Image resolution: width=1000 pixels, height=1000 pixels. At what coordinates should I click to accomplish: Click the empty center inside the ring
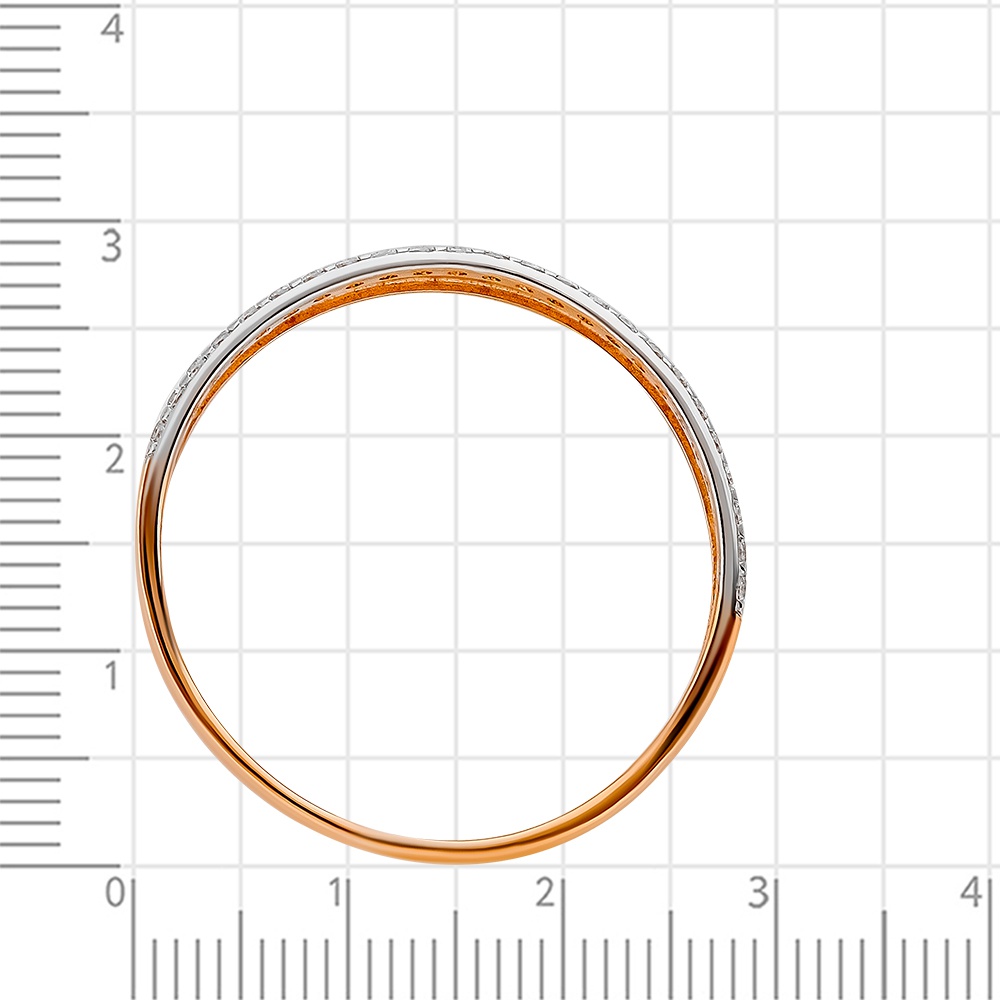click(x=440, y=560)
